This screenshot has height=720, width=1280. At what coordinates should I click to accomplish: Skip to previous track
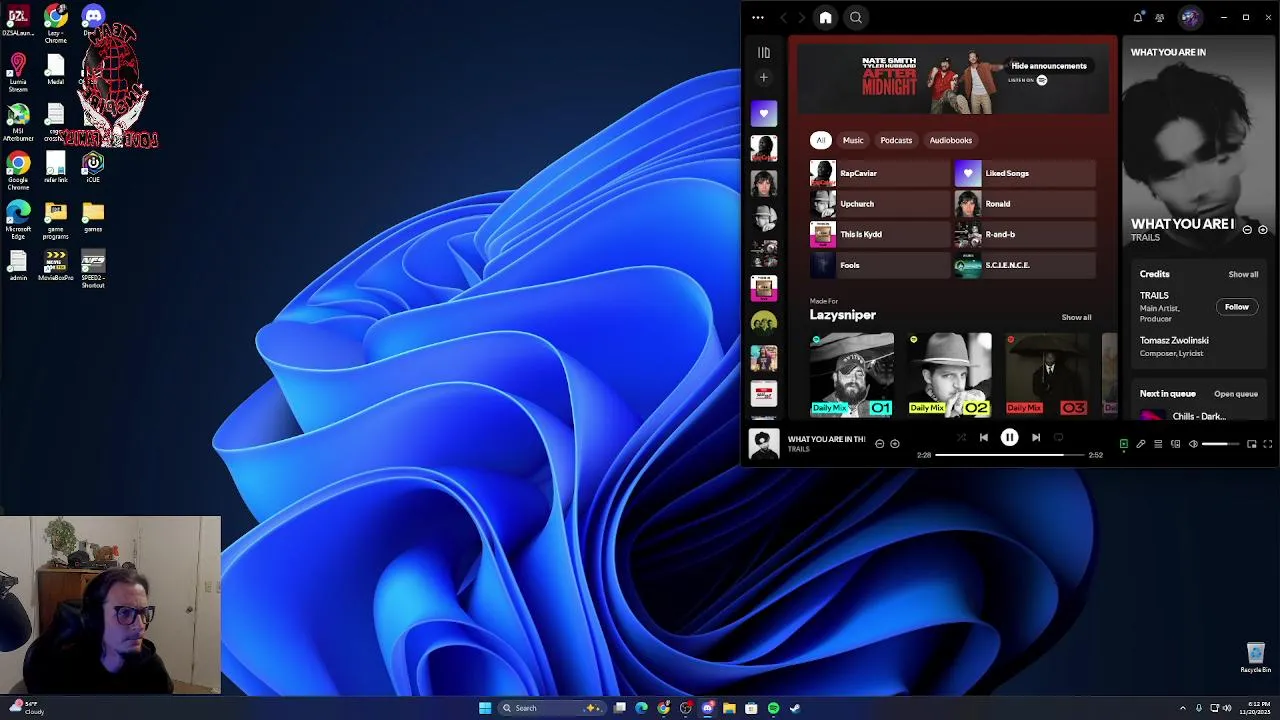pyautogui.click(x=983, y=437)
